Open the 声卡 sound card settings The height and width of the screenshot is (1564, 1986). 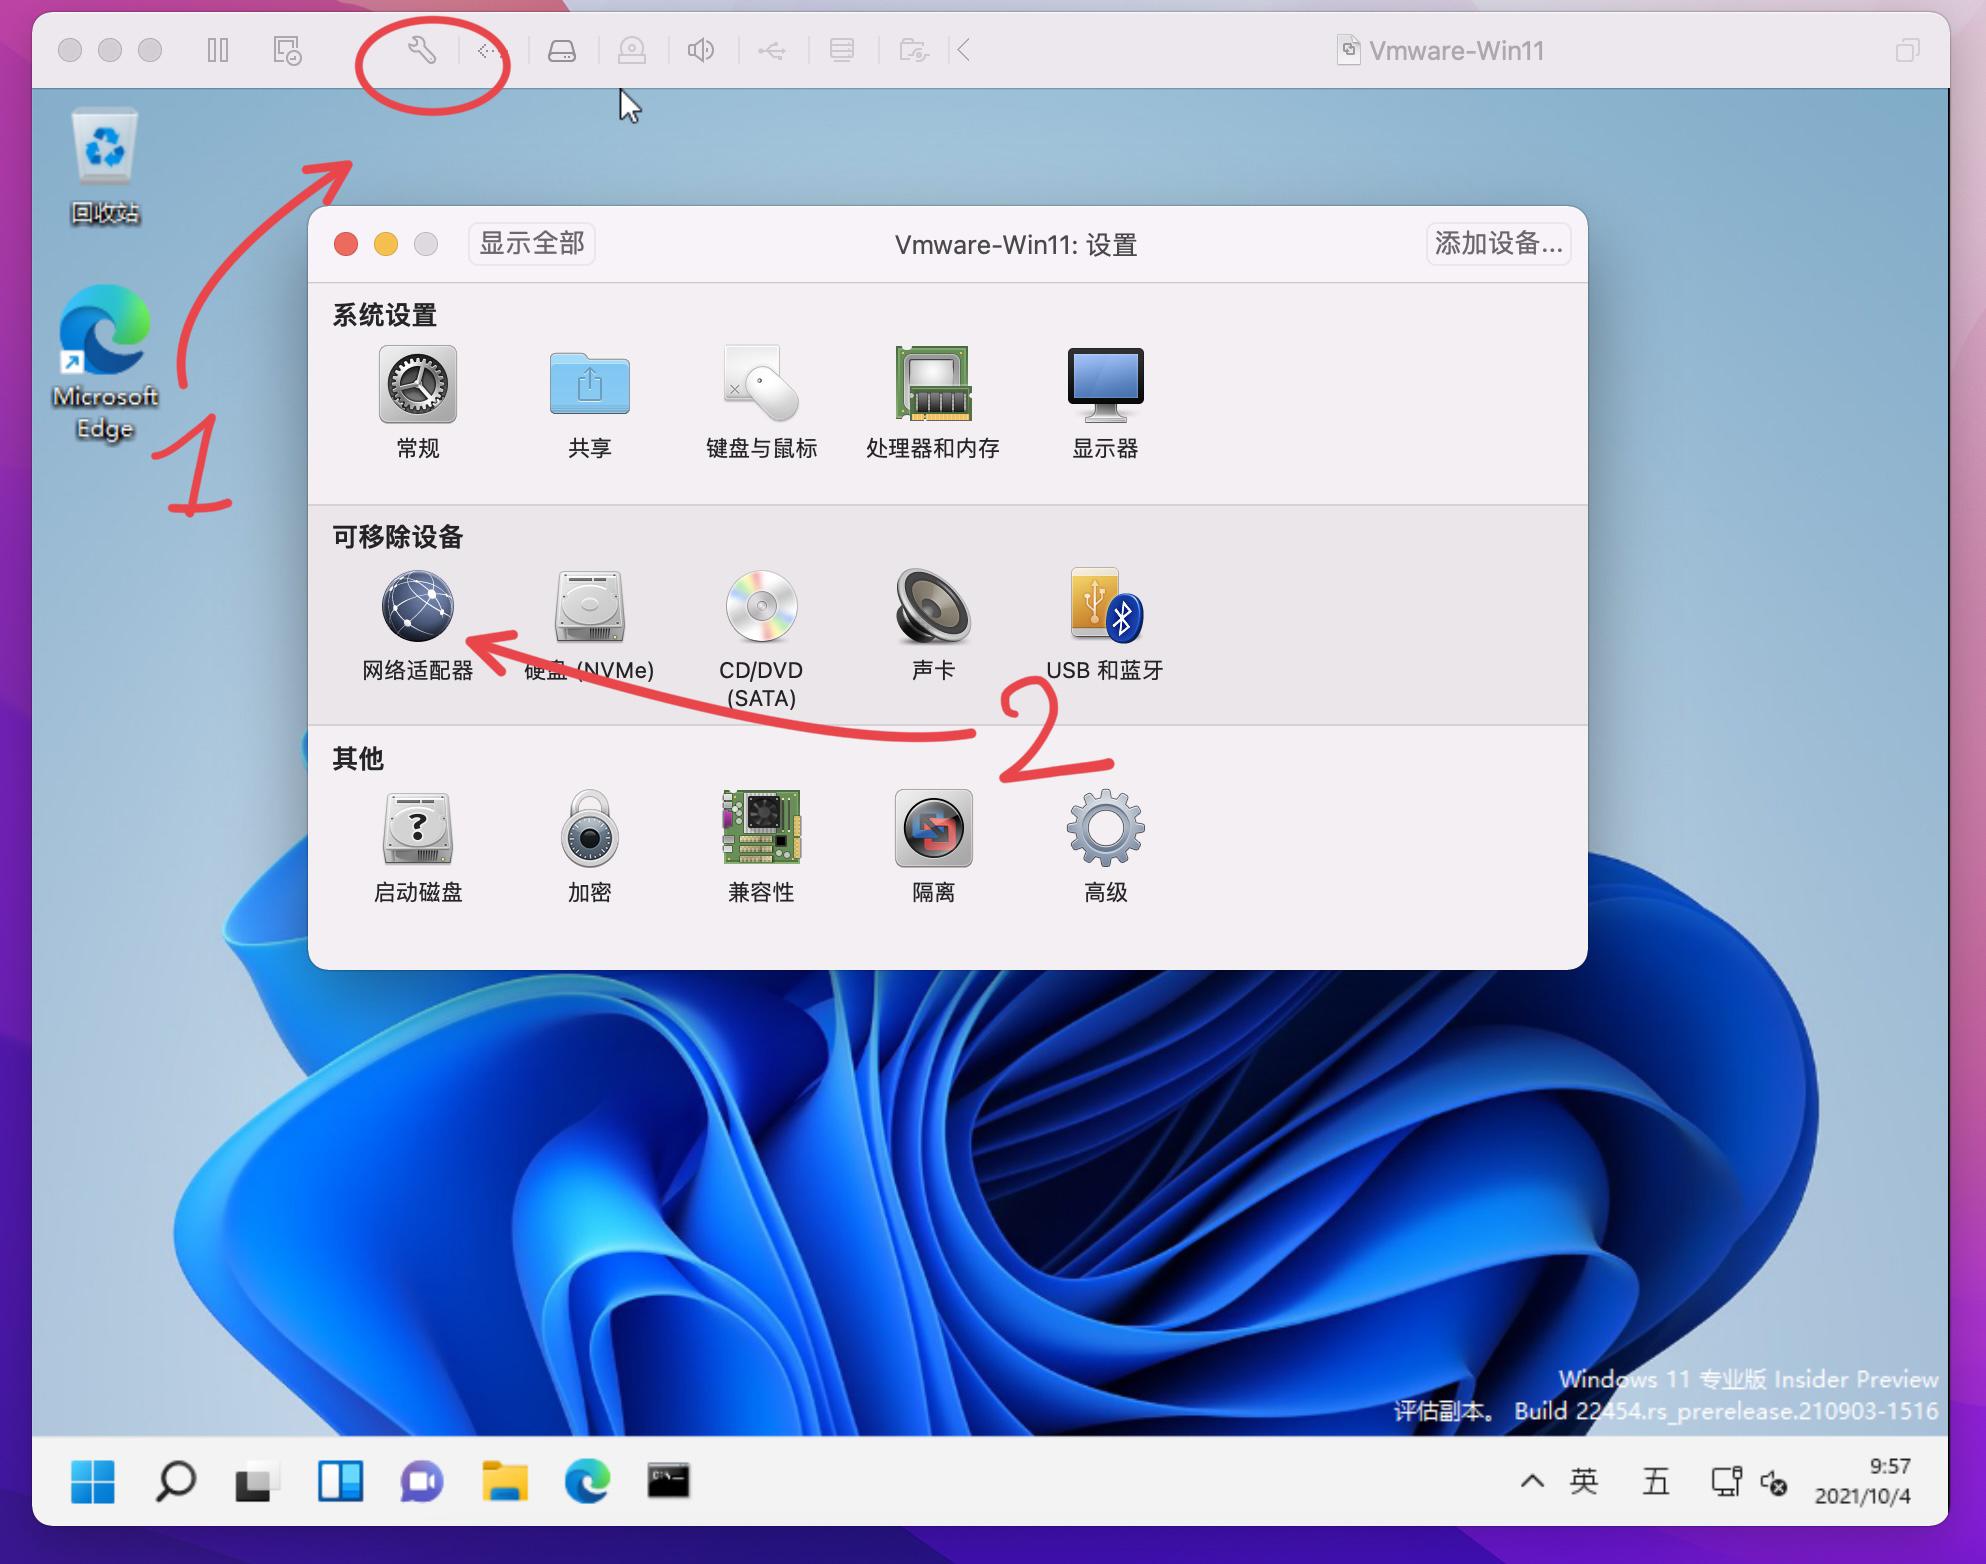pos(932,606)
